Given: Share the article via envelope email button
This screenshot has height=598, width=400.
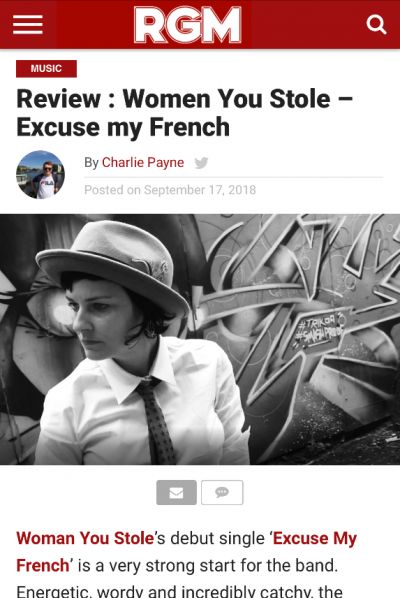Looking at the screenshot, I should tap(177, 492).
